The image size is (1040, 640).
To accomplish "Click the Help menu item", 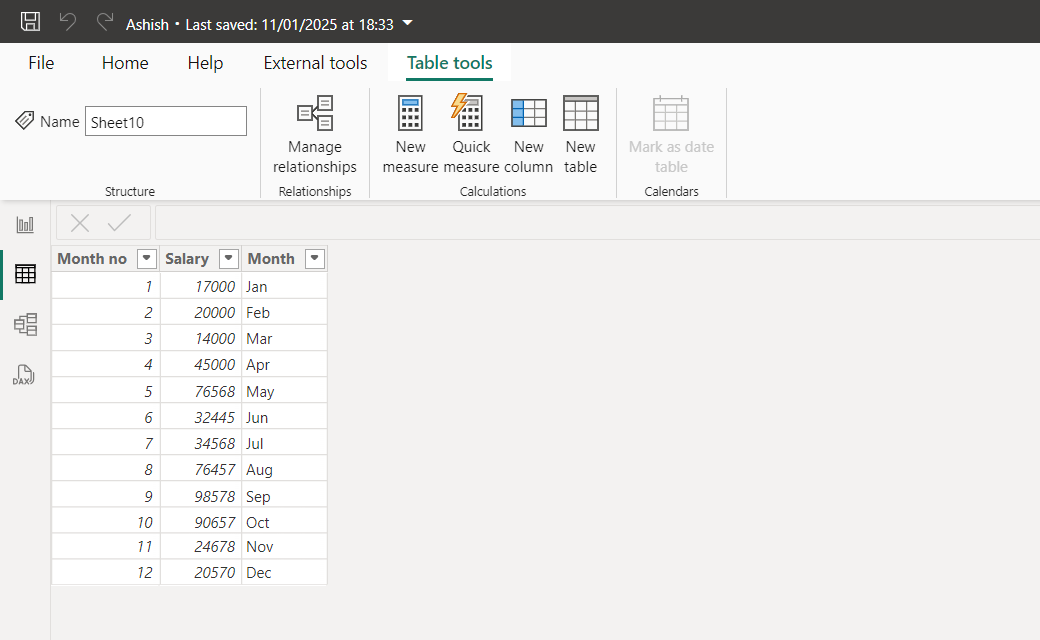I will (x=205, y=62).
